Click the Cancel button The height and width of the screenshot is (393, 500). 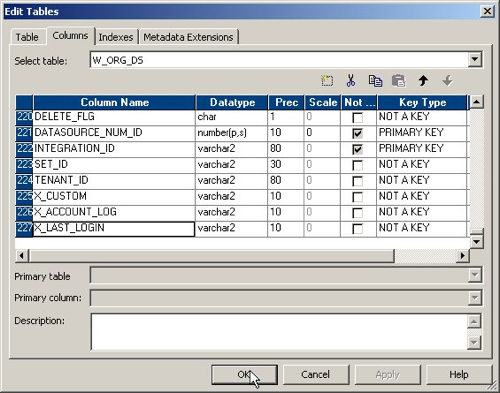(x=315, y=375)
